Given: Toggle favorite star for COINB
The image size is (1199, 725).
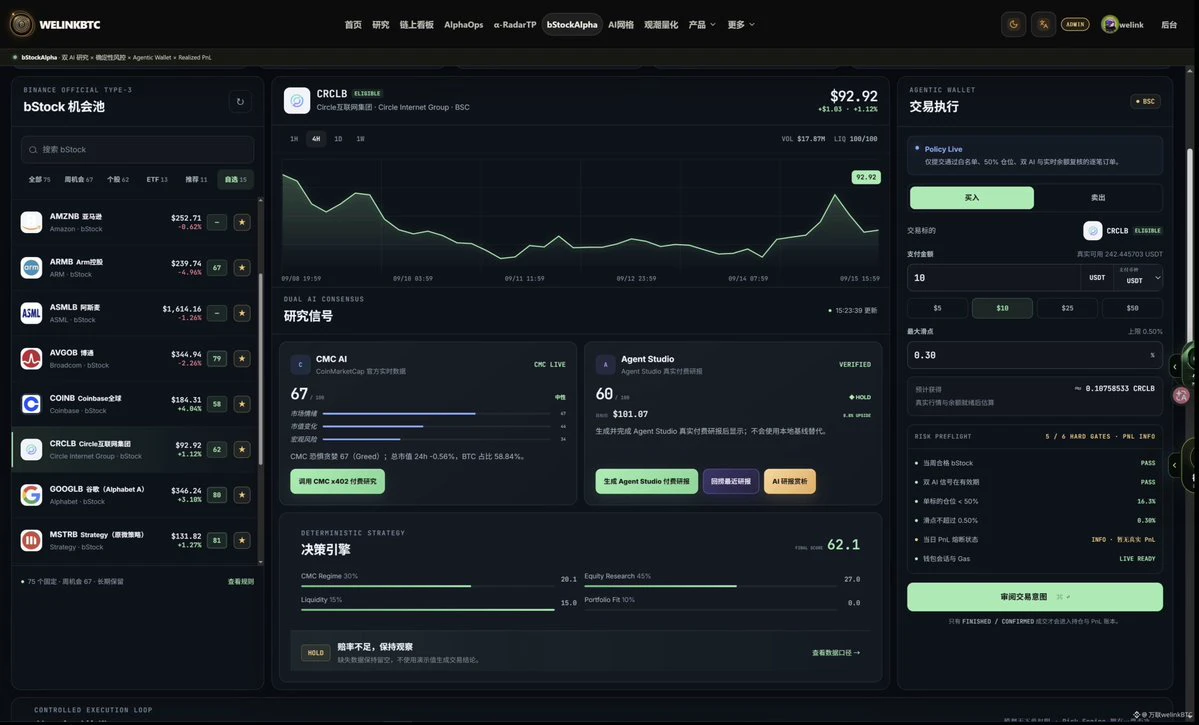Looking at the screenshot, I should (x=242, y=404).
